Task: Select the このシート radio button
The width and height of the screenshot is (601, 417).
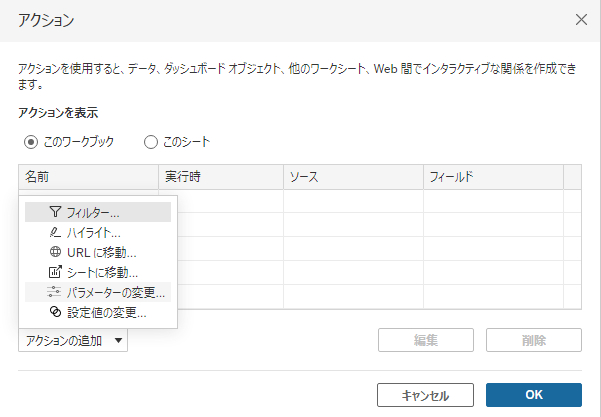Action: [x=152, y=142]
